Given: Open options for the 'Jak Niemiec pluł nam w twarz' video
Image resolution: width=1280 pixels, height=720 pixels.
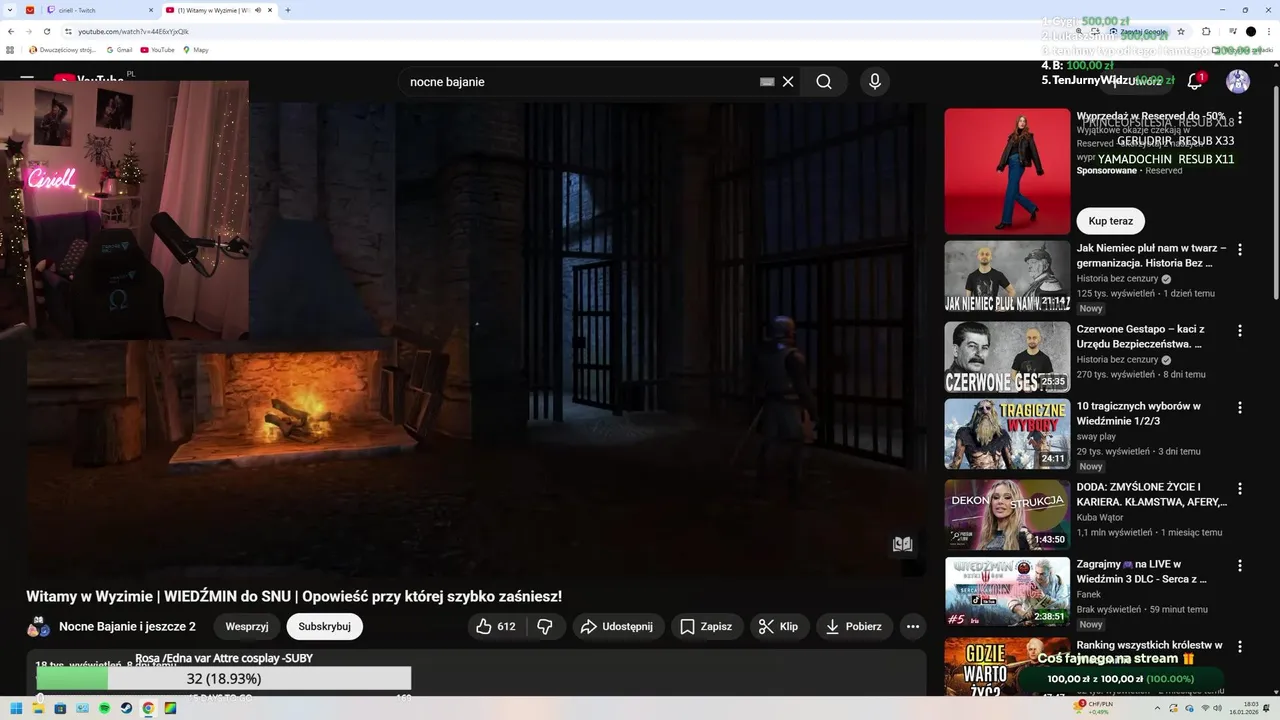Looking at the screenshot, I should [1240, 249].
